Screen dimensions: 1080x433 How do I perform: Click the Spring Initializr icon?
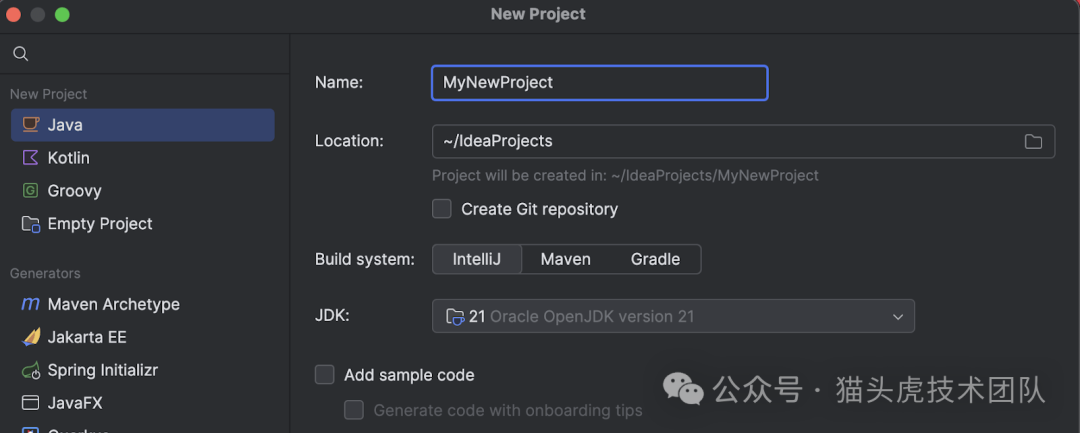pyautogui.click(x=31, y=370)
